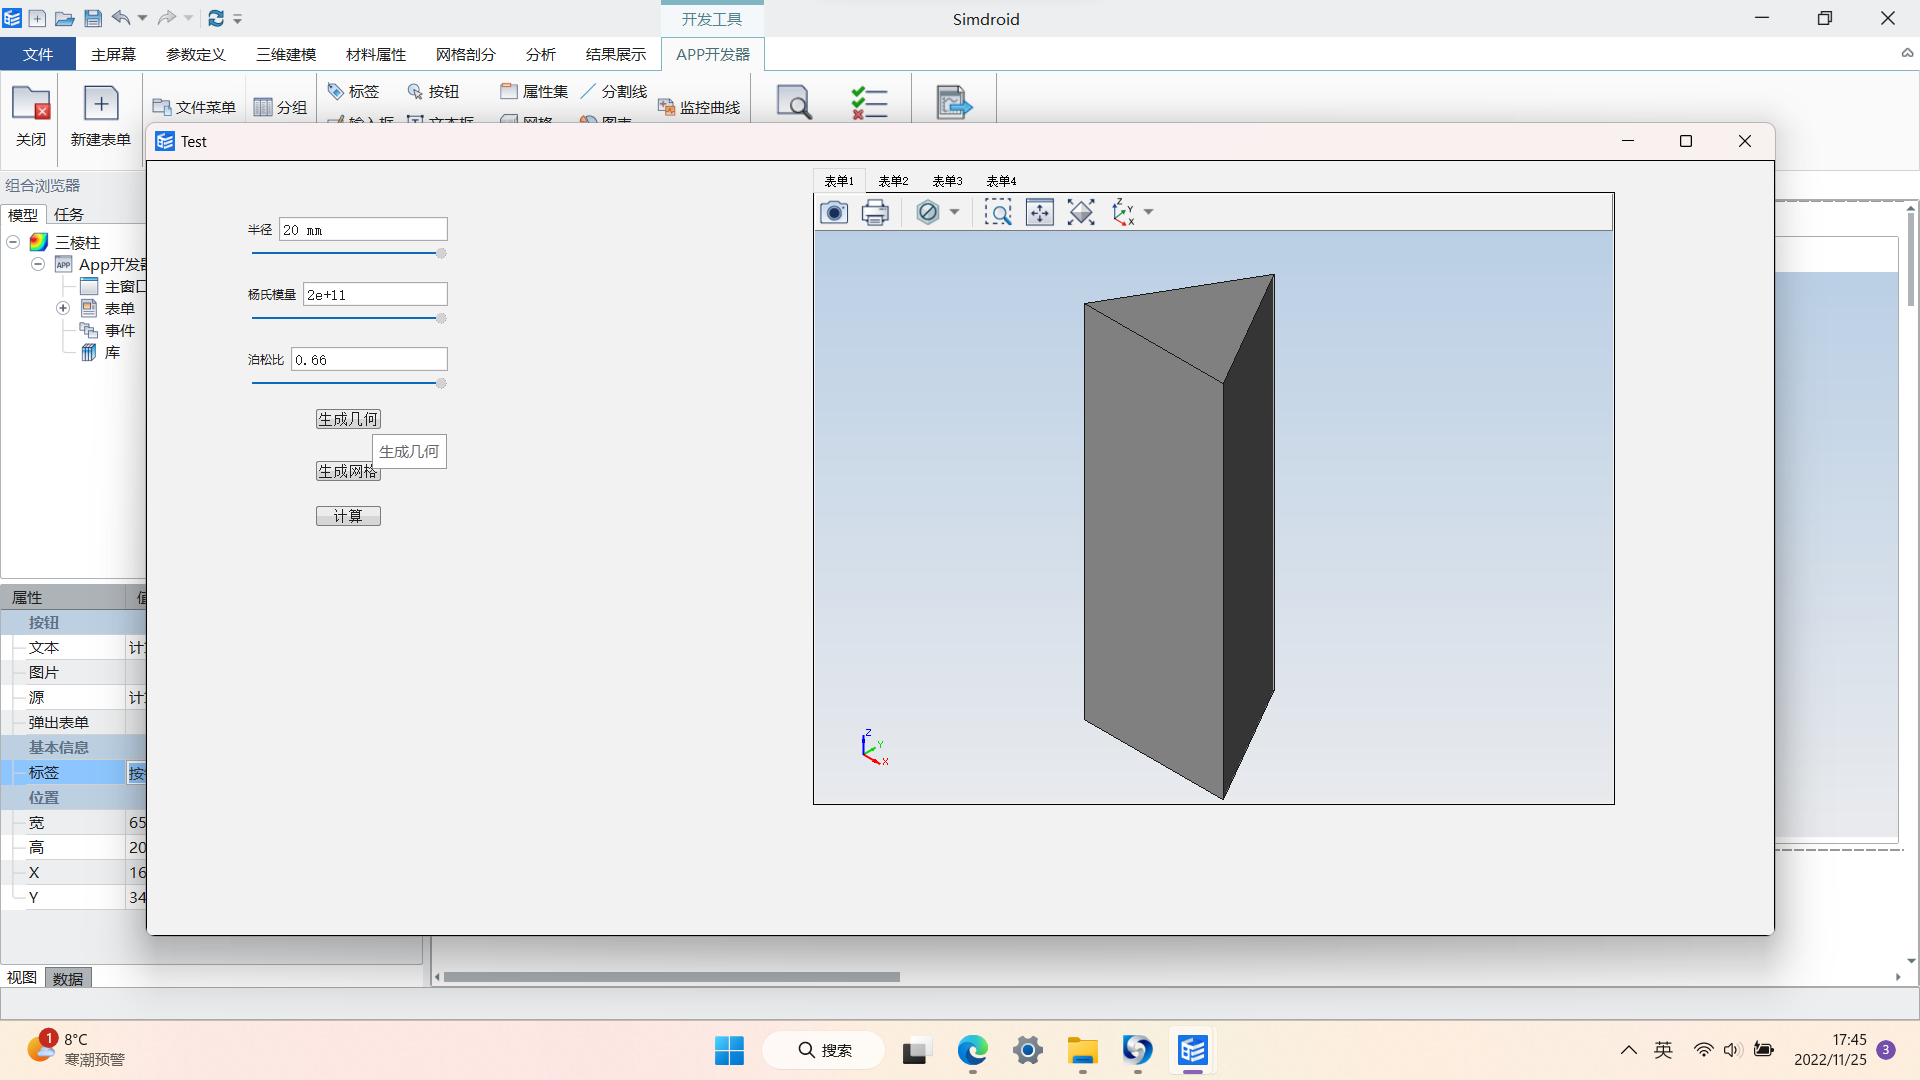The height and width of the screenshot is (1080, 1920).
Task: Insert a Monitor Curve (监控曲线) control
Action: (x=699, y=107)
